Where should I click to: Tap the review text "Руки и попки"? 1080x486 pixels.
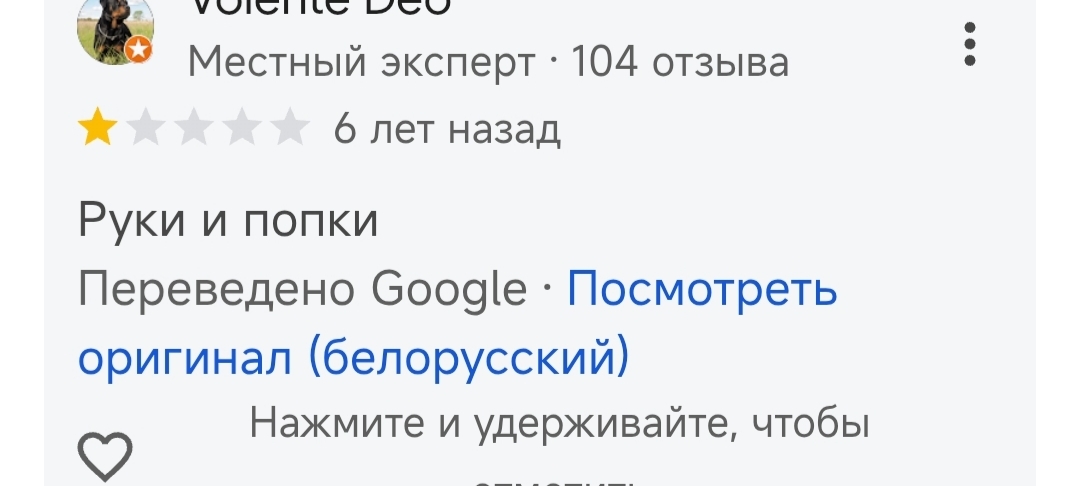coord(228,221)
